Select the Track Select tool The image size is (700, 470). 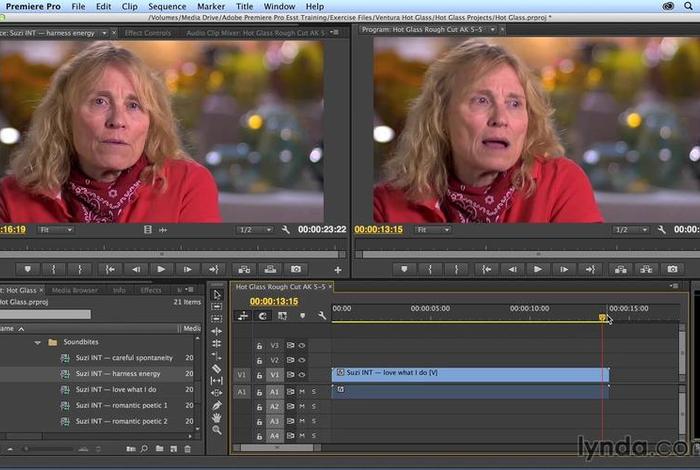[x=217, y=307]
